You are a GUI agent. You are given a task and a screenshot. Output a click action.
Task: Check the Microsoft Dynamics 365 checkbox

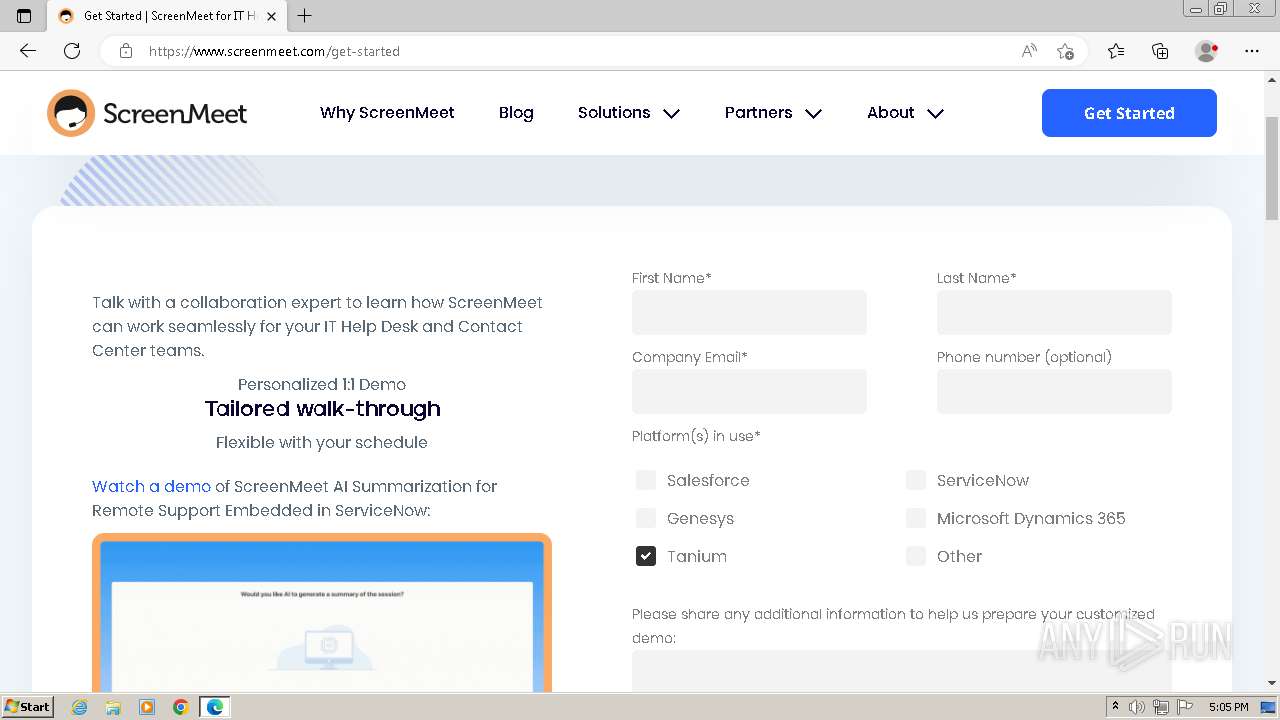pos(916,518)
